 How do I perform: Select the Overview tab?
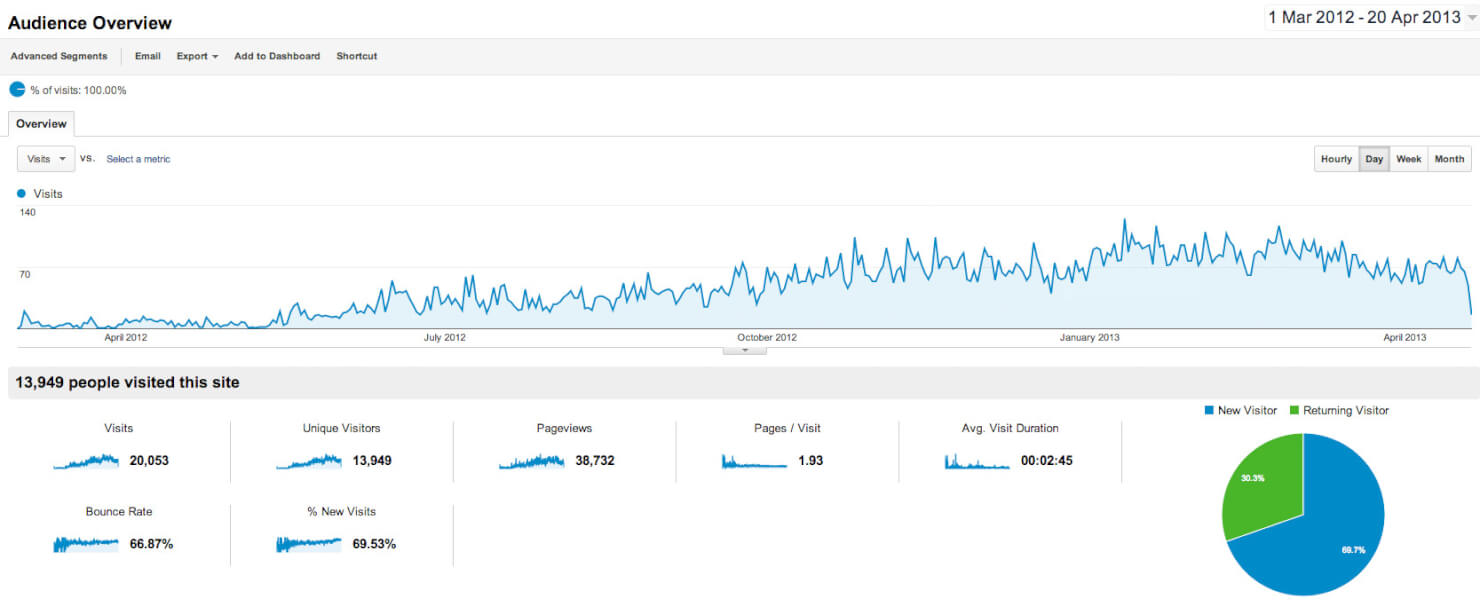point(41,124)
